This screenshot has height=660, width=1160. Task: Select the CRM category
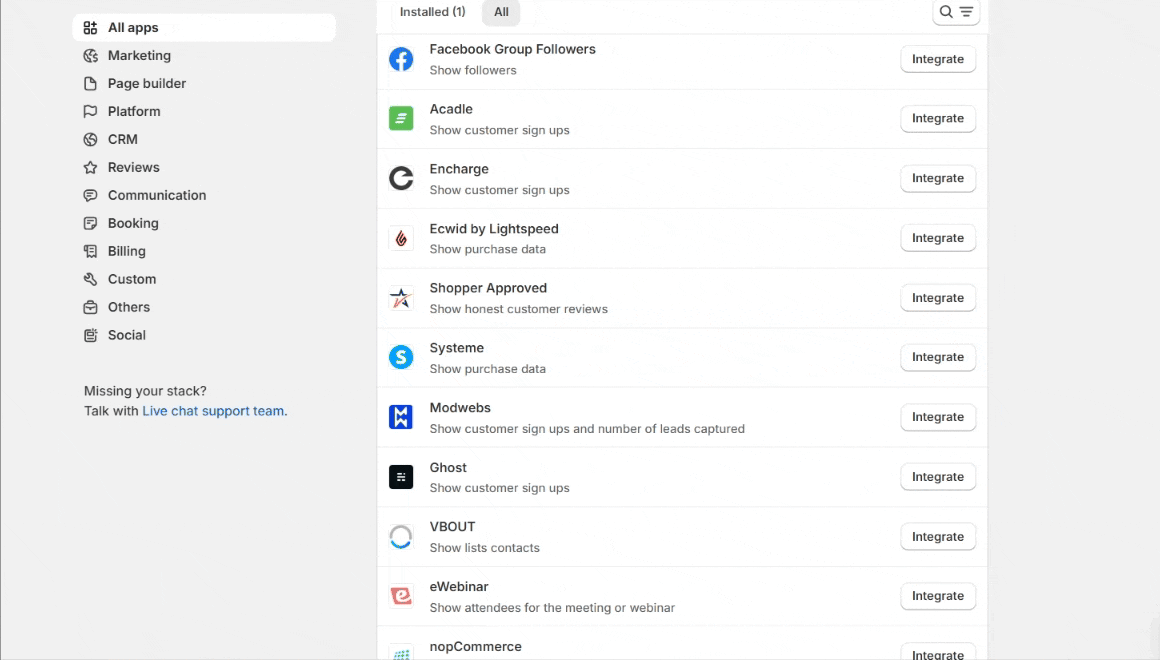coord(122,140)
